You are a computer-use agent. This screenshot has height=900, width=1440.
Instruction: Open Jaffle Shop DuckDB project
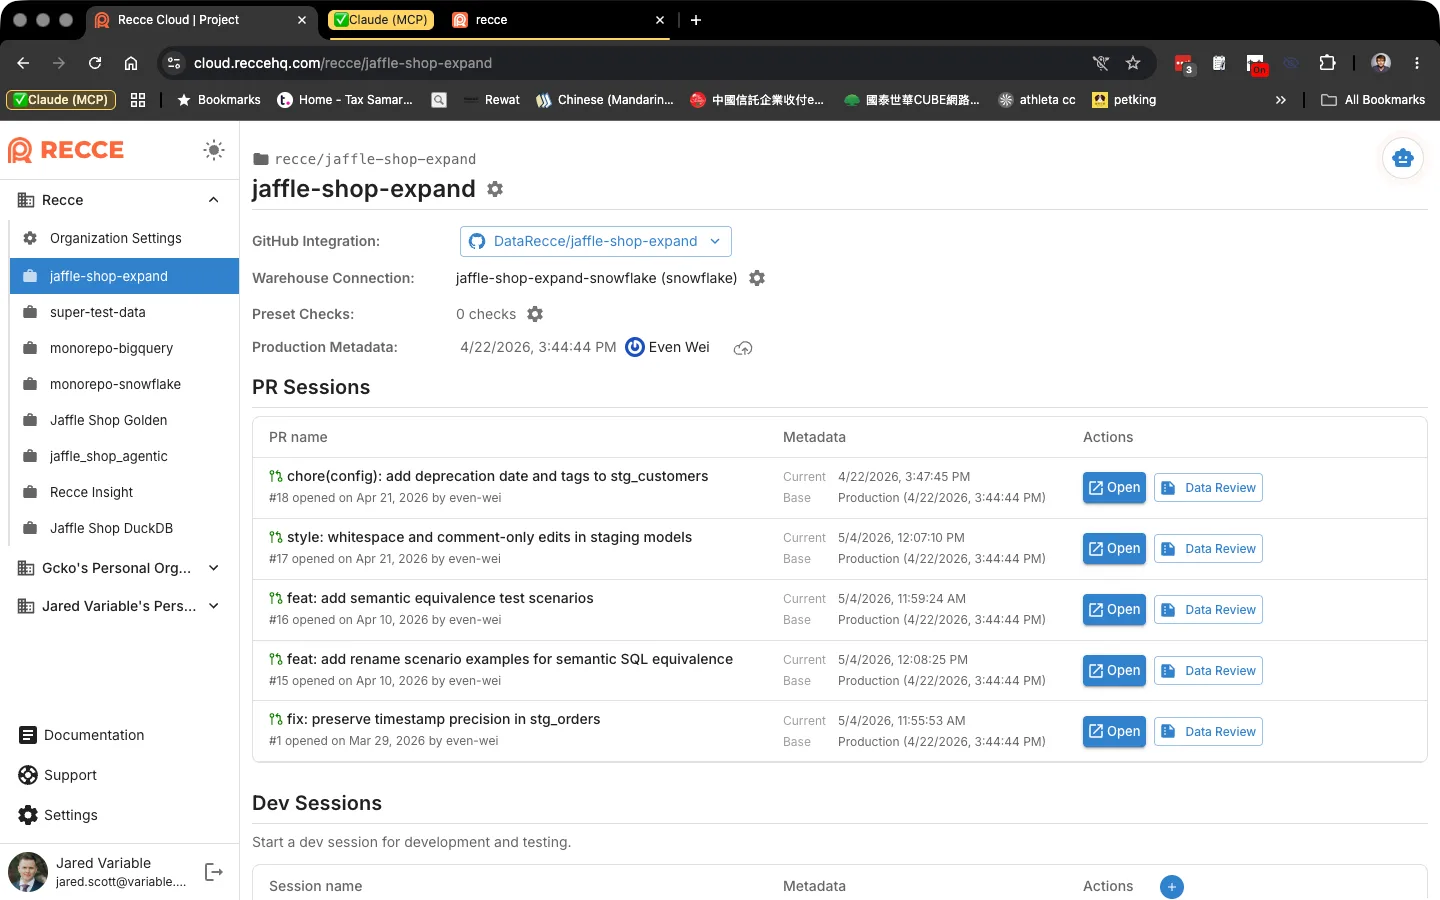tap(124, 528)
